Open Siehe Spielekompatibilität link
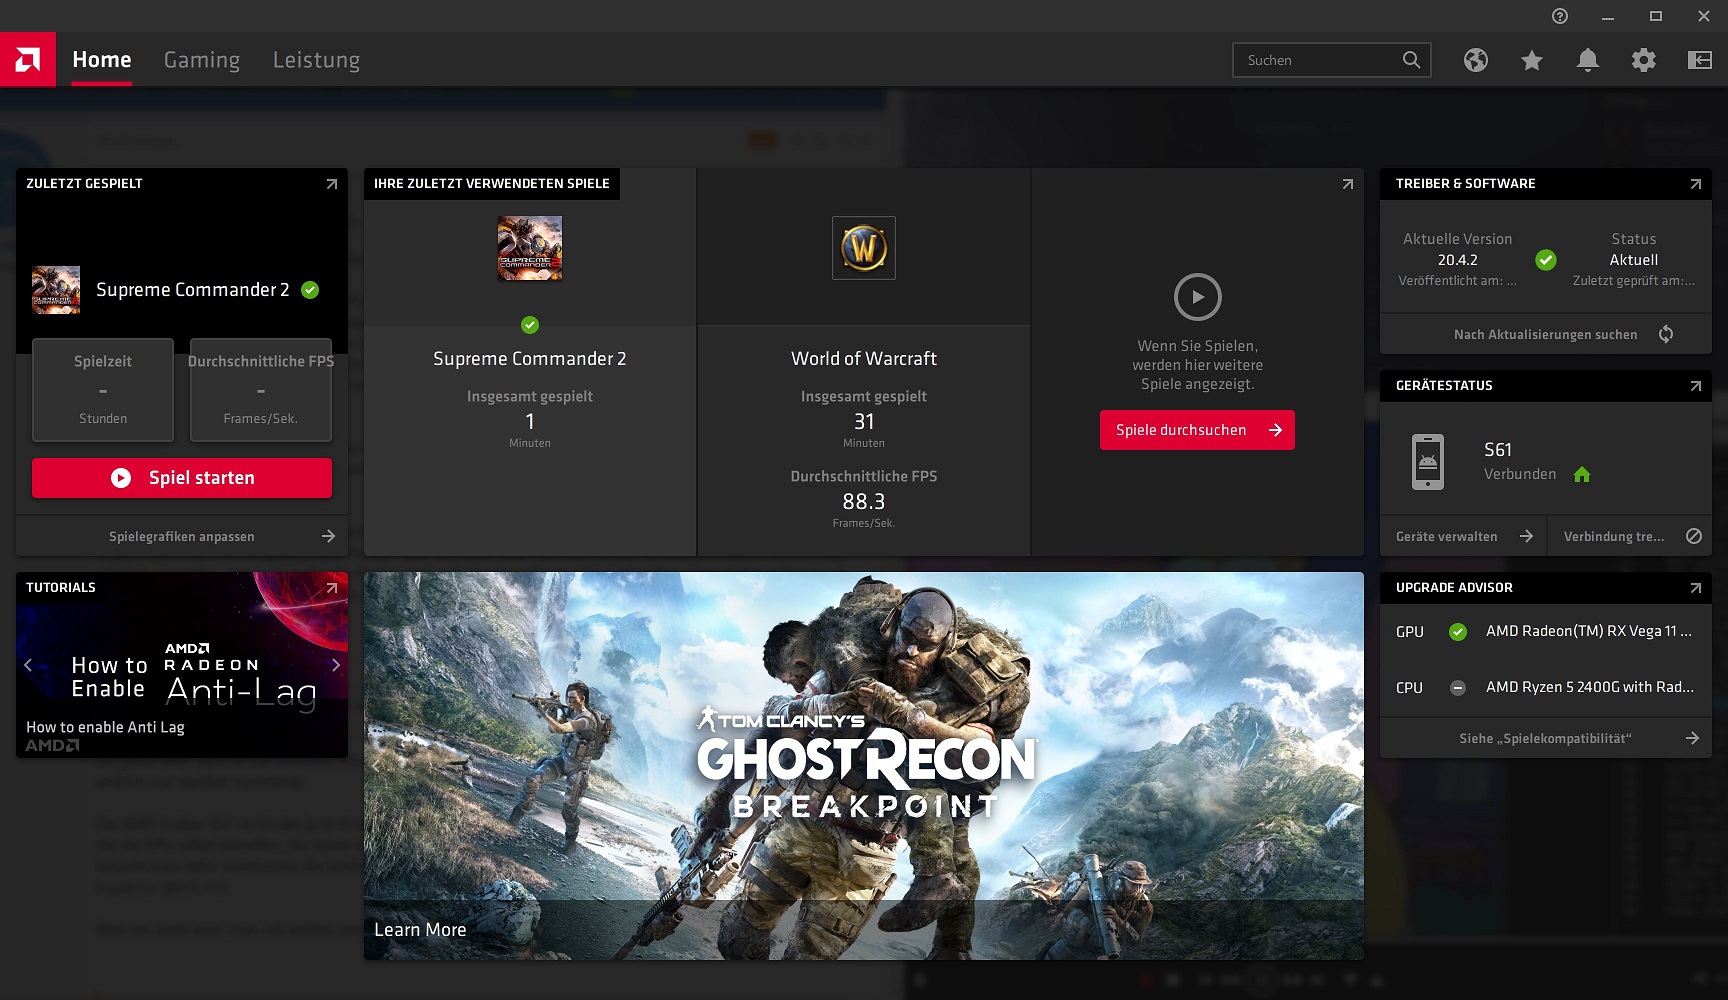This screenshot has width=1728, height=1000. [x=1546, y=738]
